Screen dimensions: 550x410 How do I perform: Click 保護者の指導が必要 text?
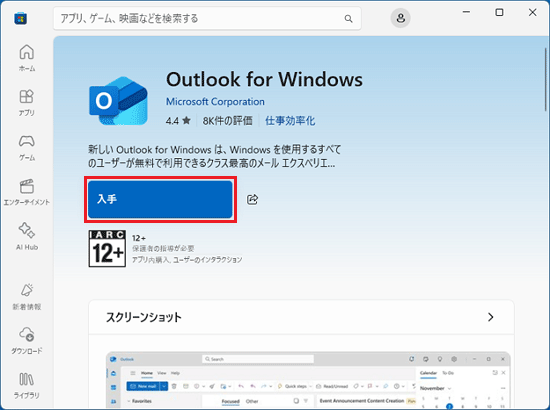tap(163, 249)
